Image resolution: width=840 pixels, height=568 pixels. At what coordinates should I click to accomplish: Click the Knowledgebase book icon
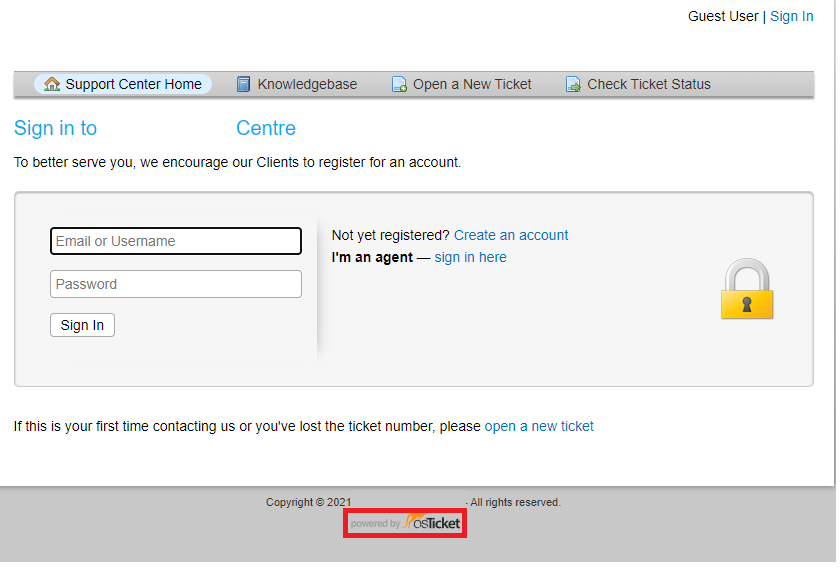244,84
